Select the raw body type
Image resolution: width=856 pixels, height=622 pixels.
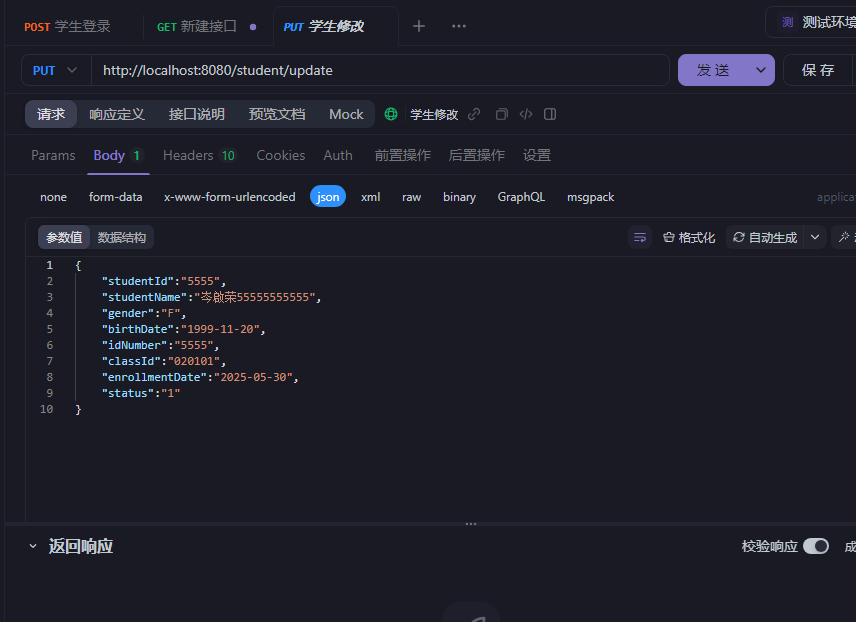click(412, 197)
